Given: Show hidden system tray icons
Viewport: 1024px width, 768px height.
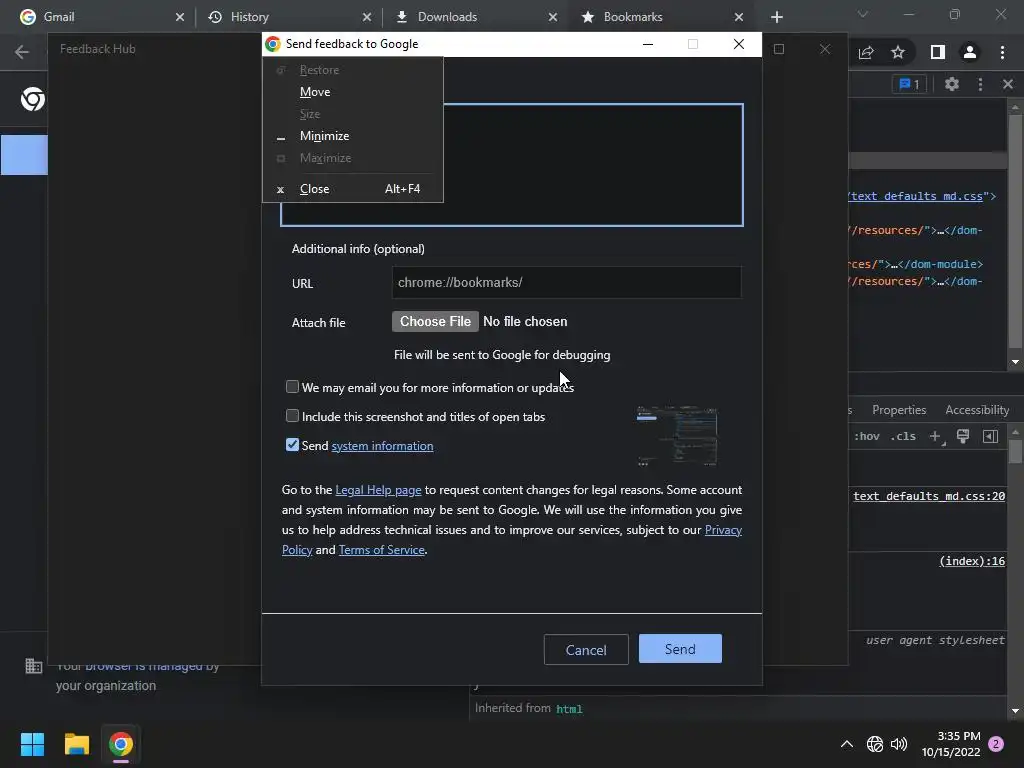Looking at the screenshot, I should point(846,744).
